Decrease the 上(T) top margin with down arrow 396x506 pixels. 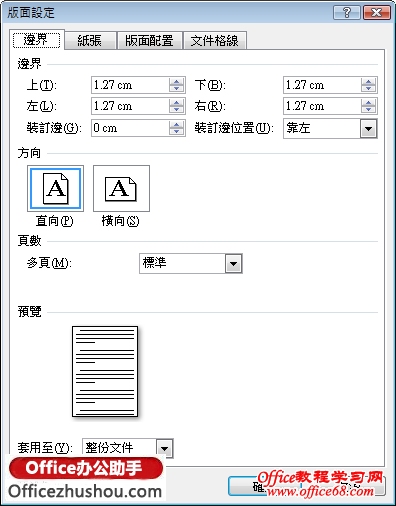[x=176, y=89]
